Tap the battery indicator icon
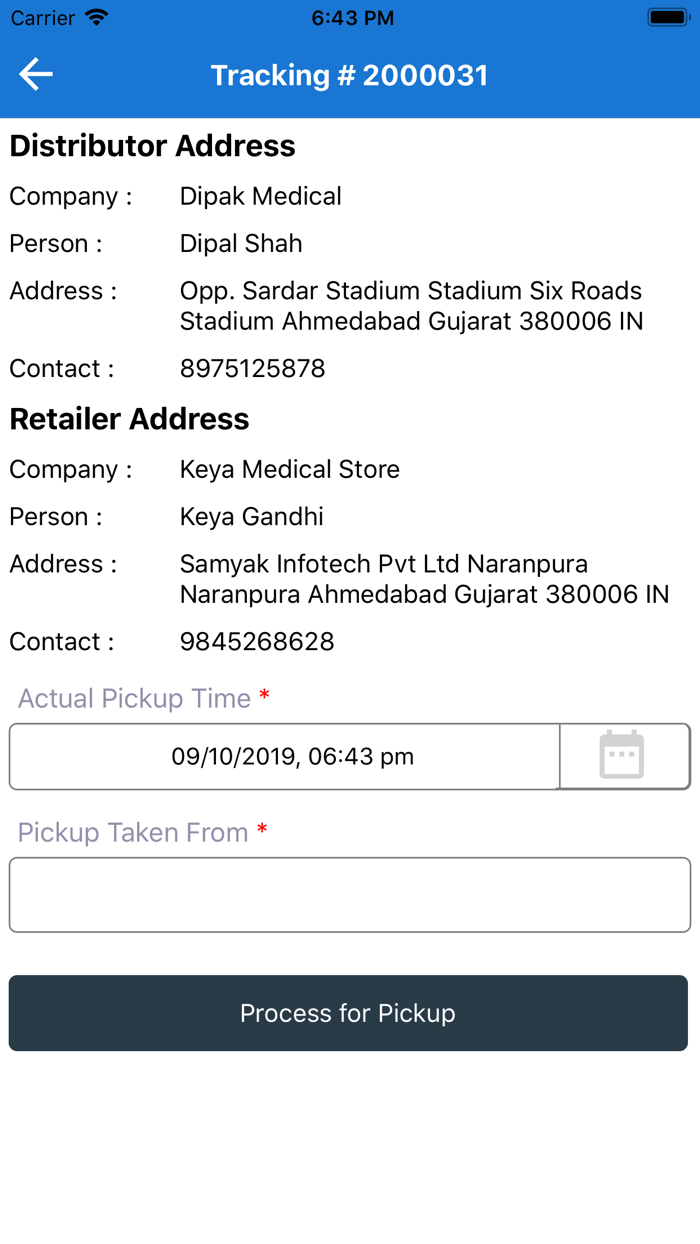 pyautogui.click(x=666, y=18)
